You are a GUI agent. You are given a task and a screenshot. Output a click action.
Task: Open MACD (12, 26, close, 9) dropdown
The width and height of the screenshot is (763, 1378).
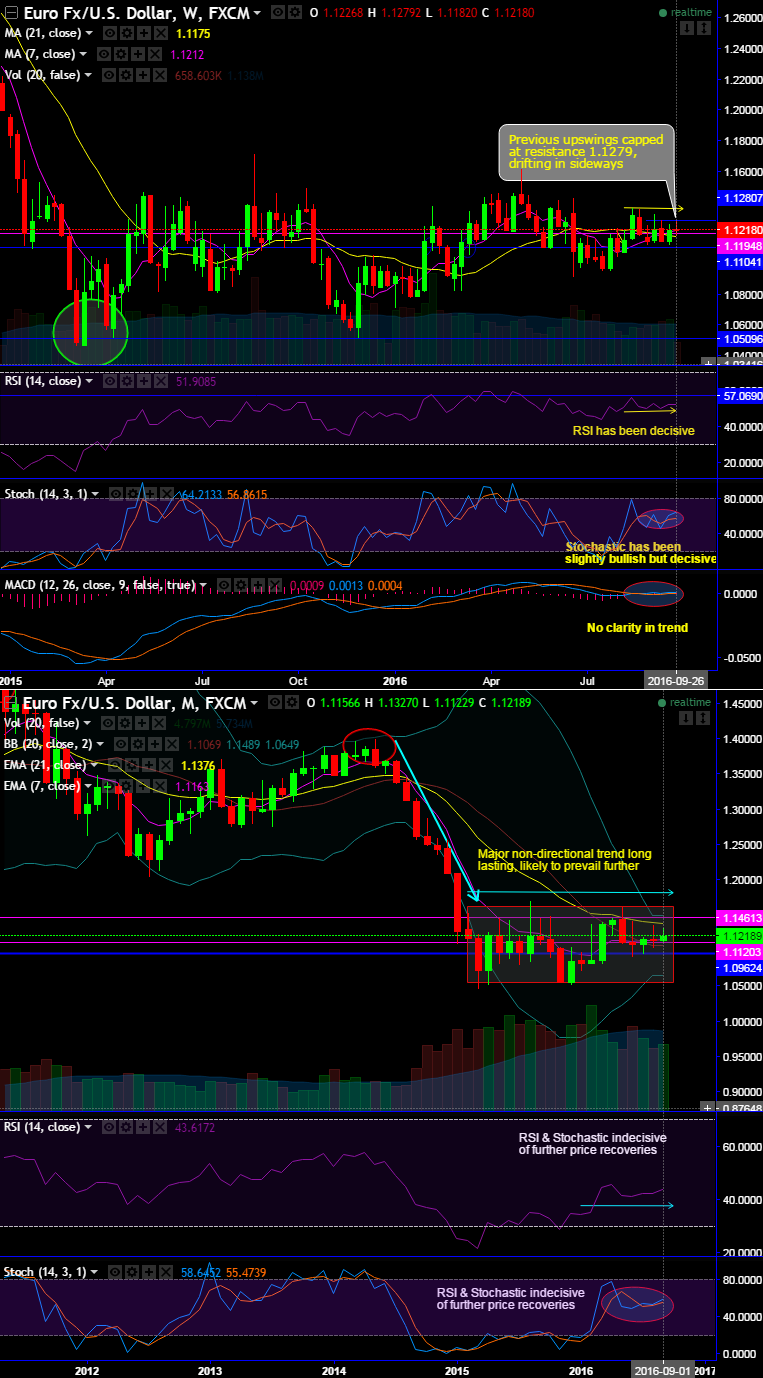203,586
